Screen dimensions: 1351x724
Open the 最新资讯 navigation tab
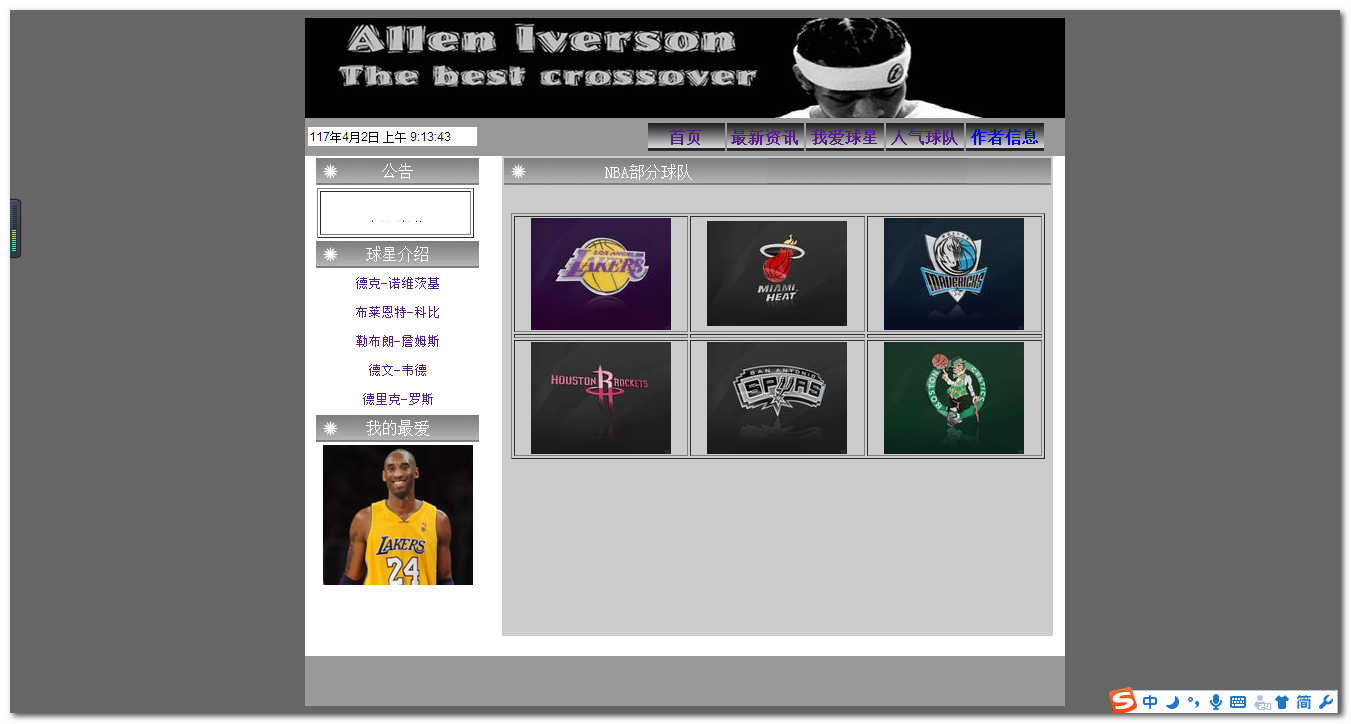click(765, 137)
